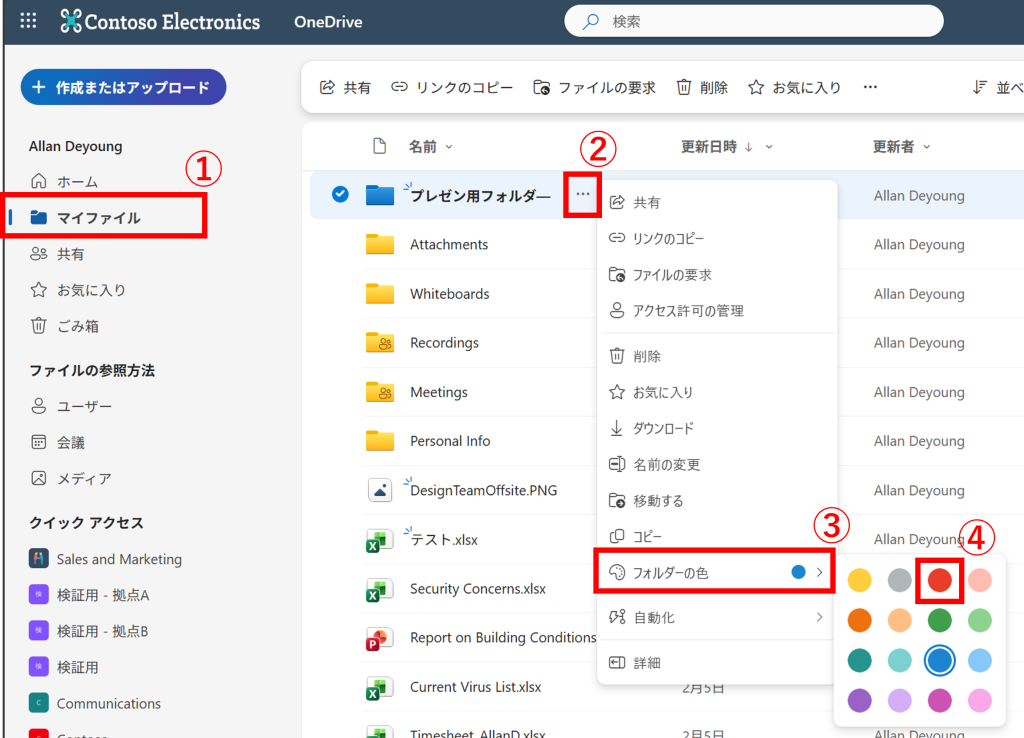Click the ごみ箱 trash icon in sidebar

39,326
